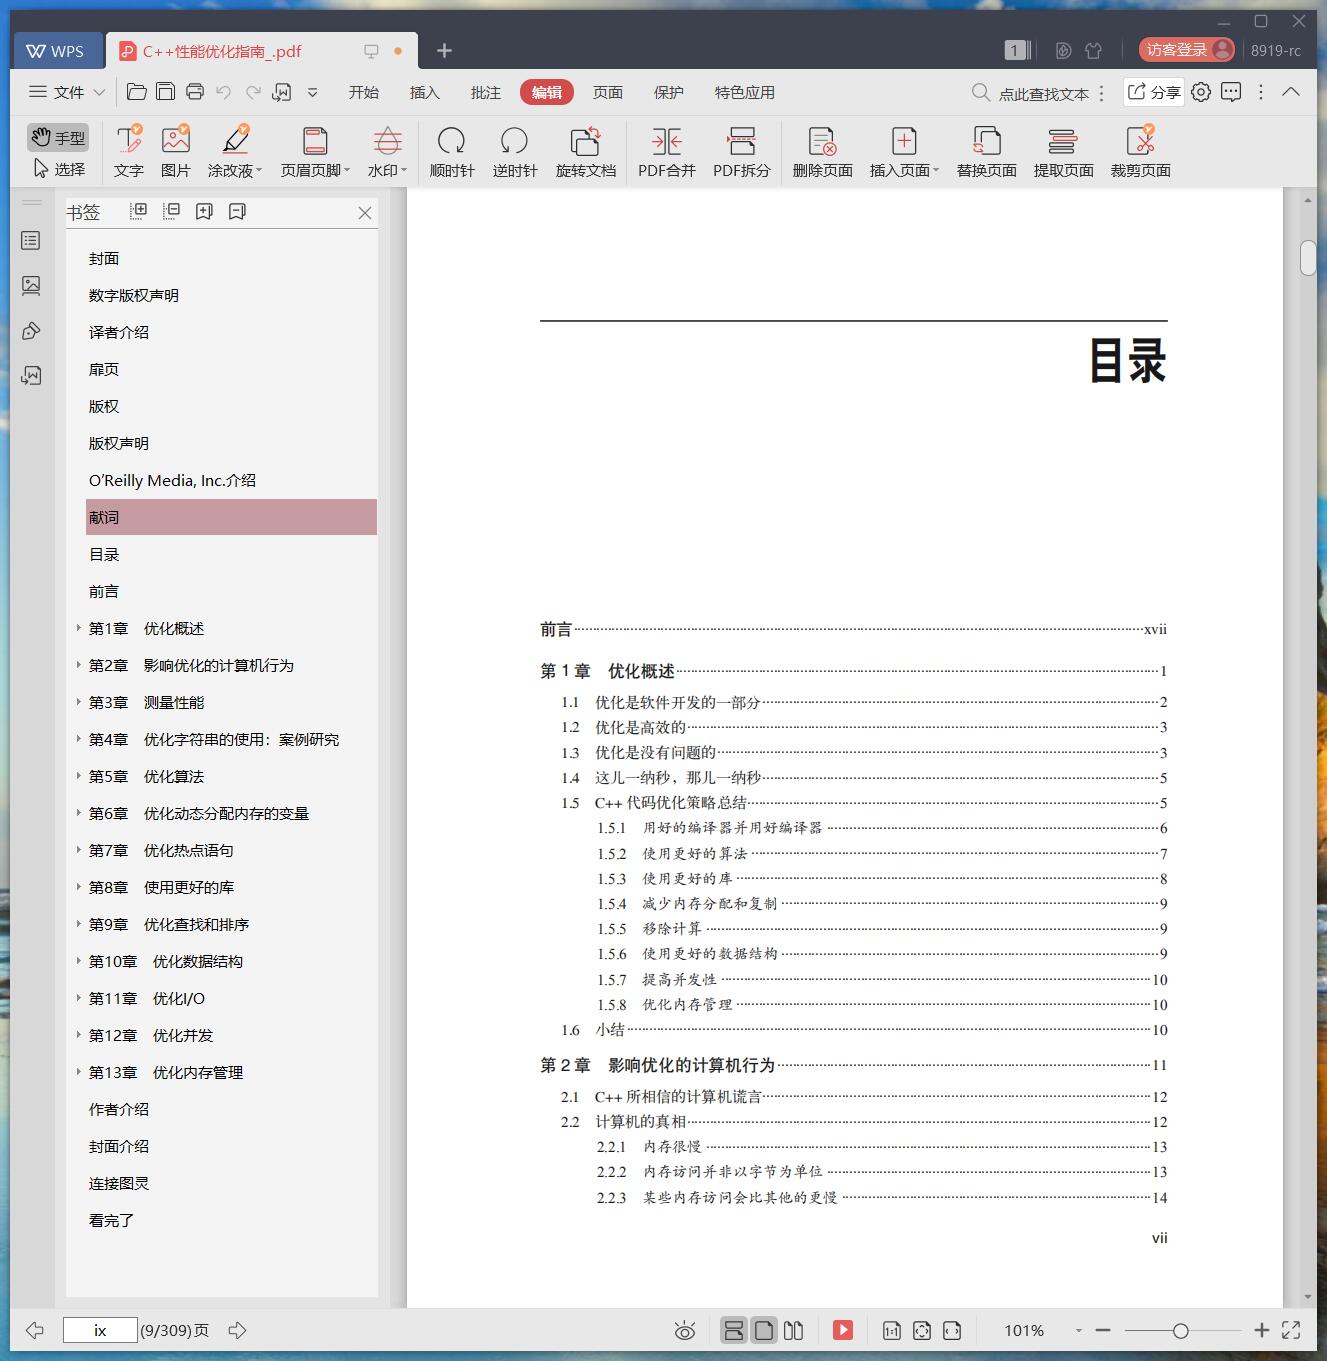Select the 文字 text edit tool

coord(129,152)
